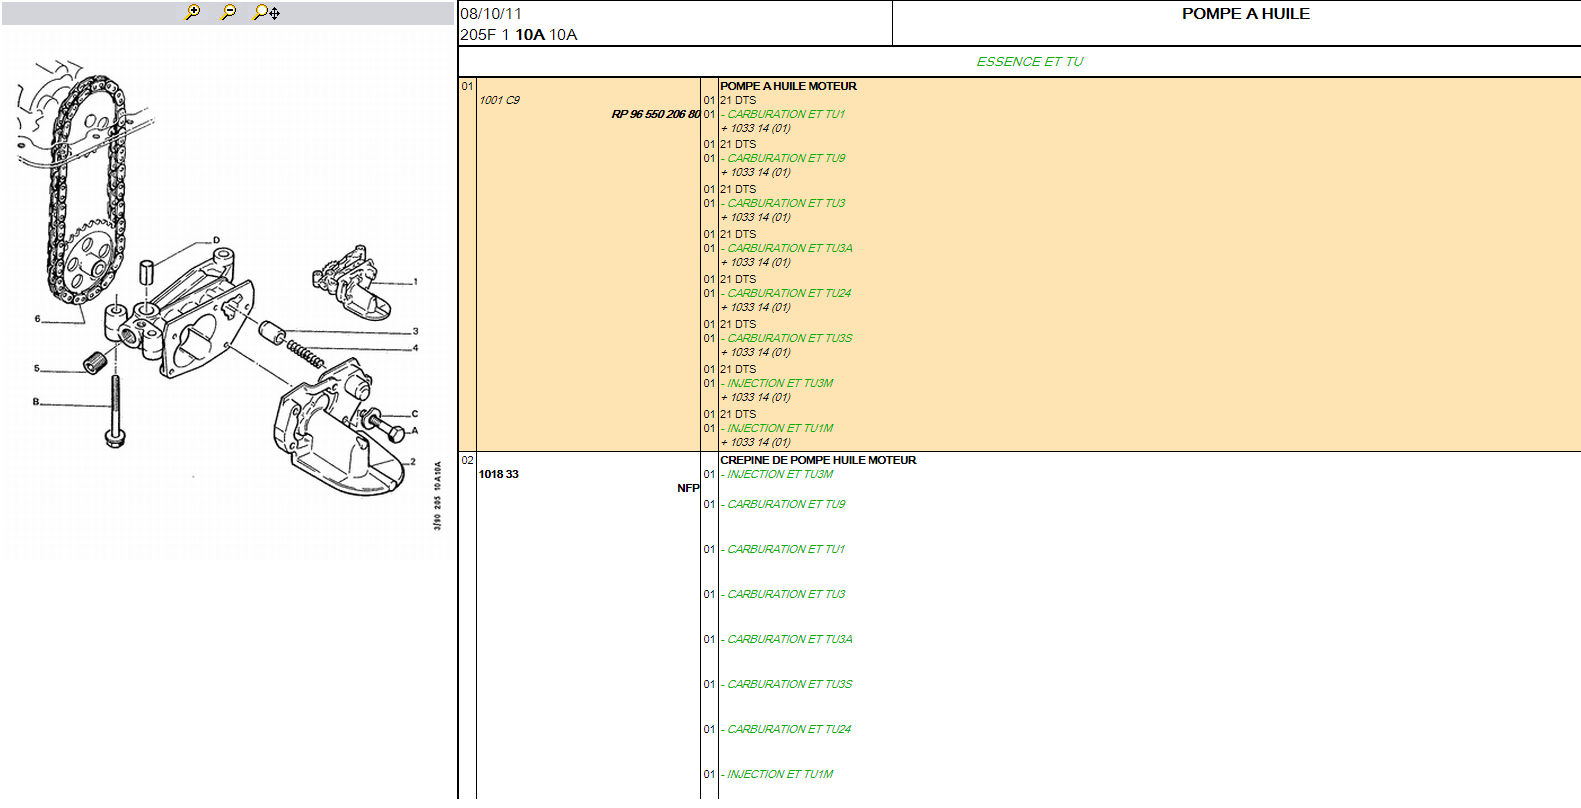Select the zoom and pan magnifier tool

click(x=266, y=12)
